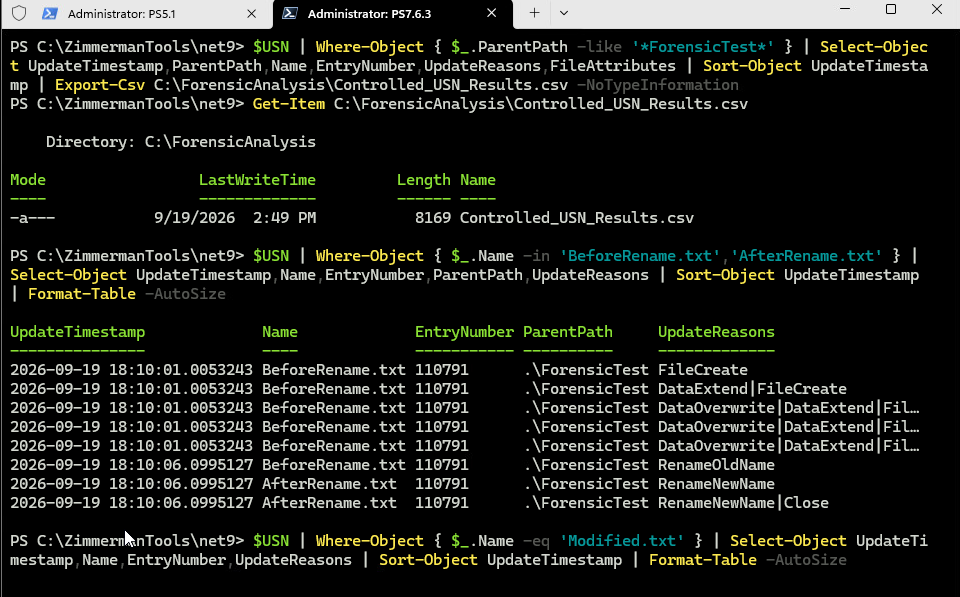Click the Length header in file listing
Image resolution: width=960 pixels, height=597 pixels.
424,180
